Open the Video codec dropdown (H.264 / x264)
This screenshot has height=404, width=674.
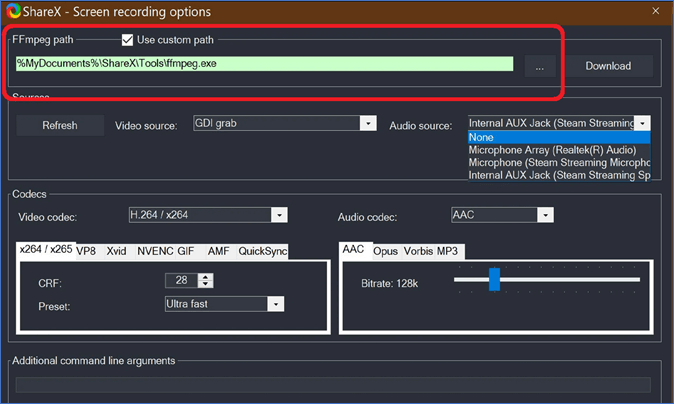pos(208,215)
